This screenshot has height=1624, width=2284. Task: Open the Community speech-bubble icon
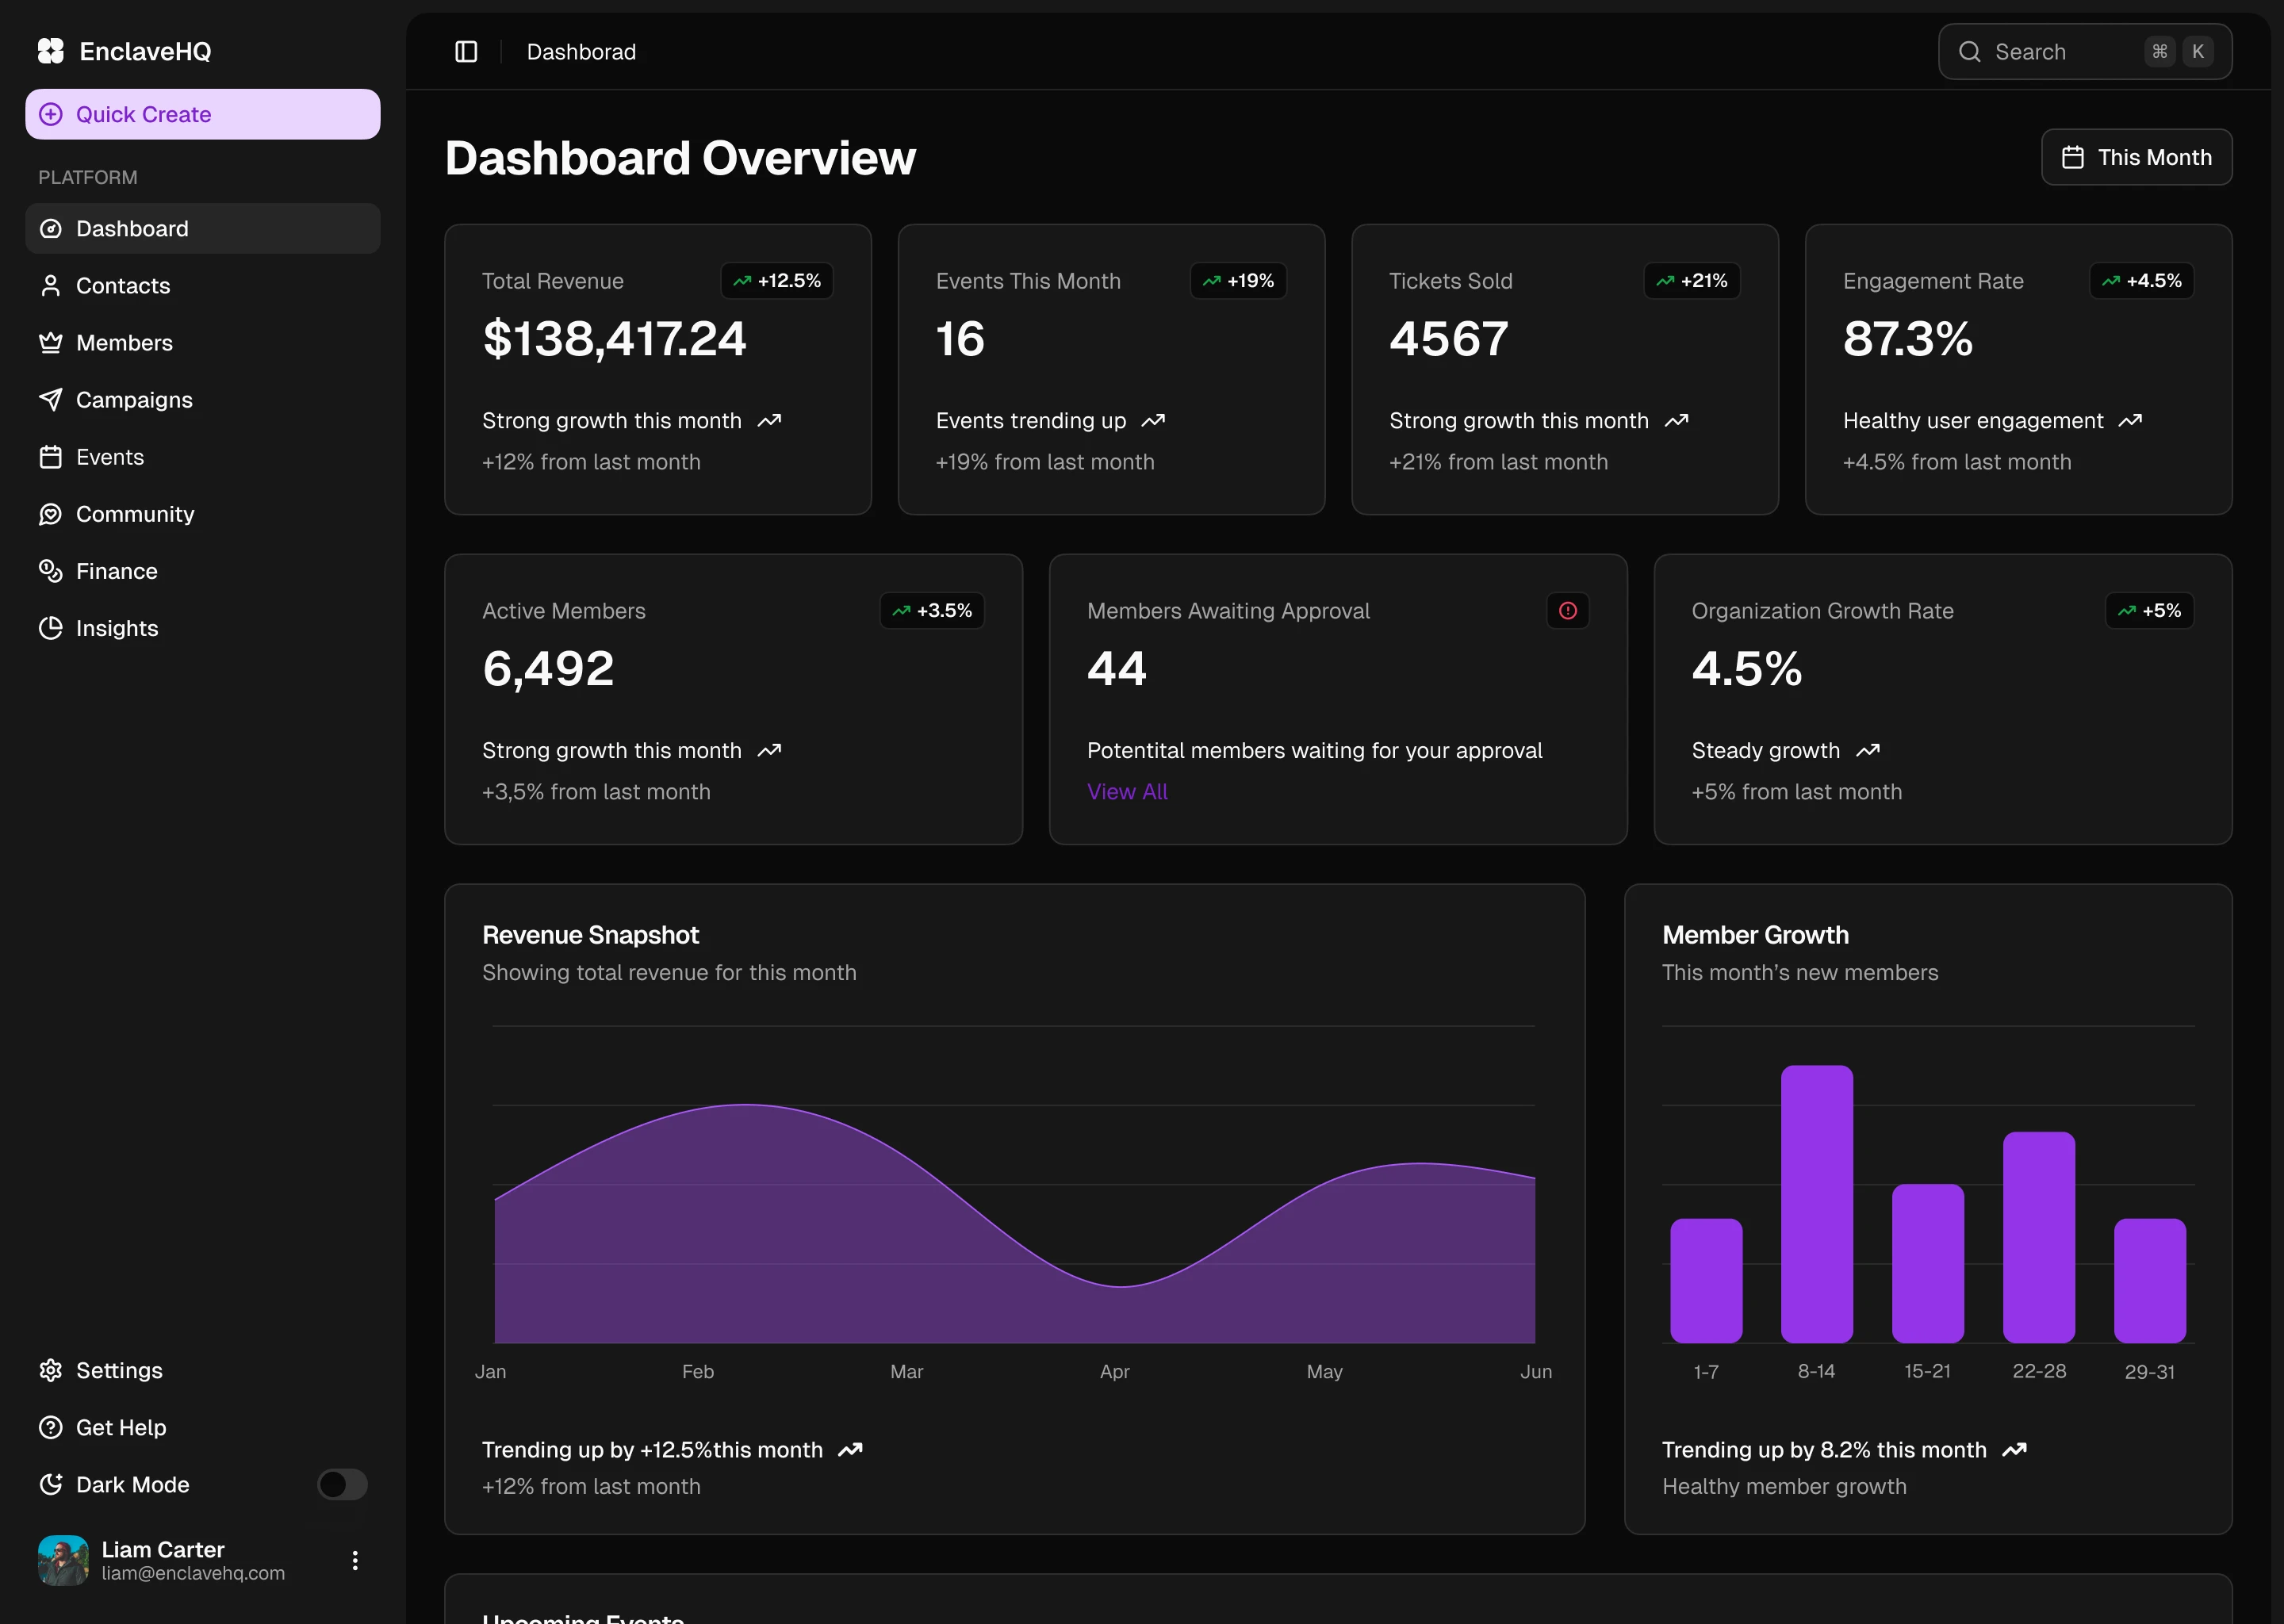click(51, 513)
